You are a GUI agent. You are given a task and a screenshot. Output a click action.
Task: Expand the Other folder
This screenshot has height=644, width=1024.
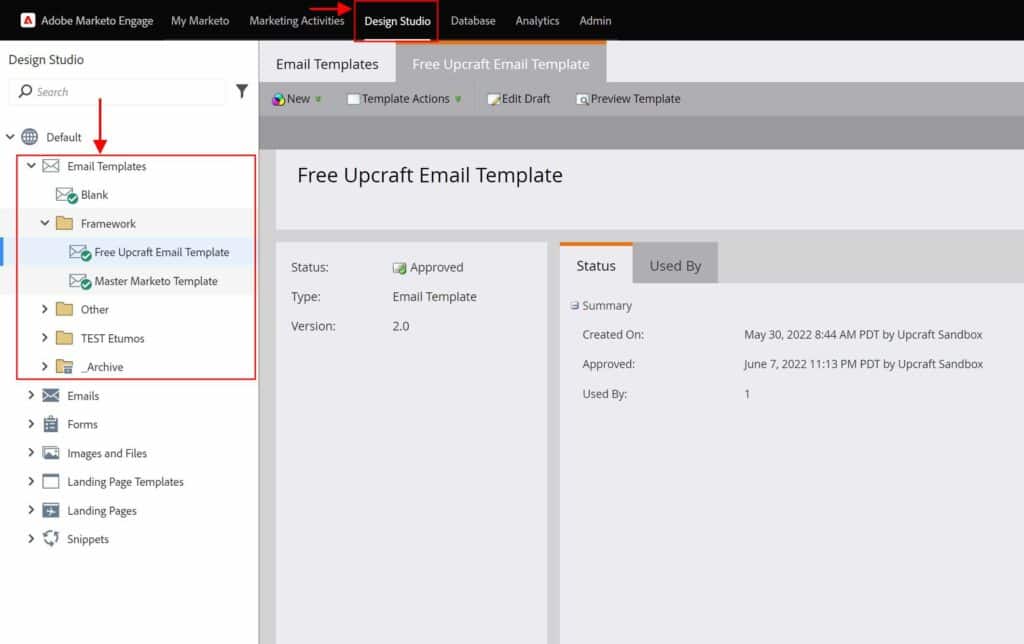click(44, 309)
